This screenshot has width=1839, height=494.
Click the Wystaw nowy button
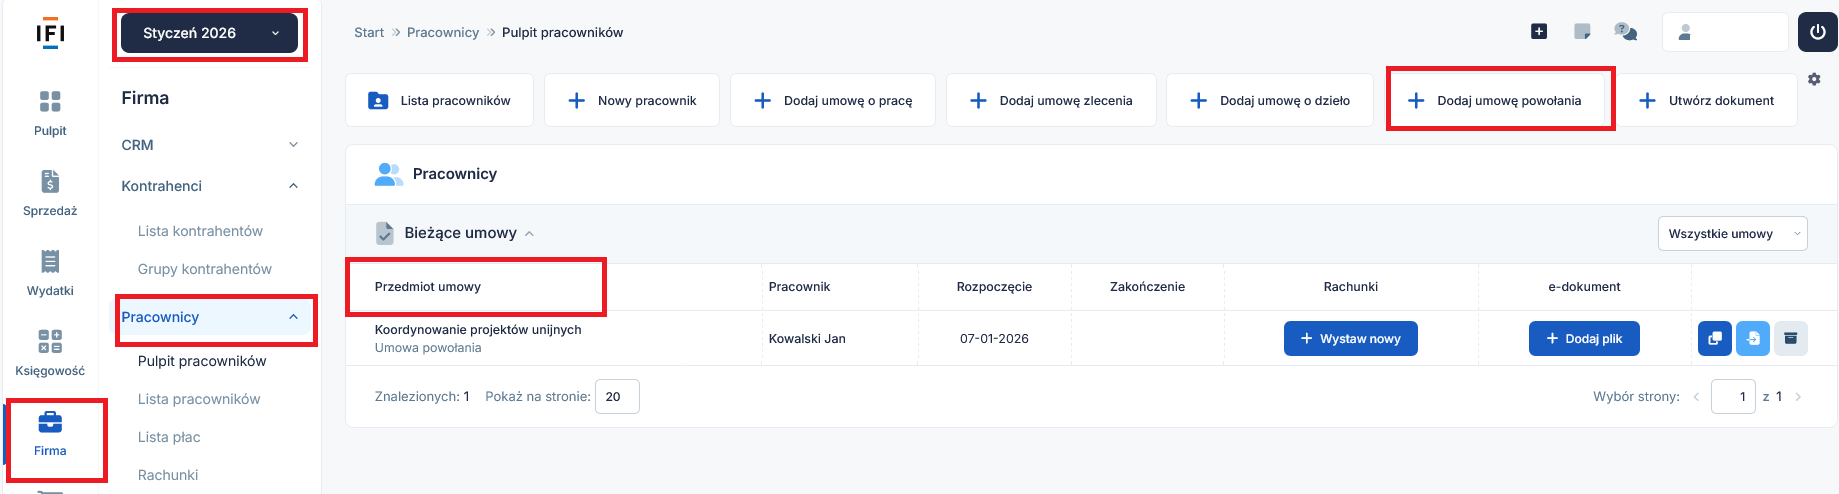pos(1350,339)
